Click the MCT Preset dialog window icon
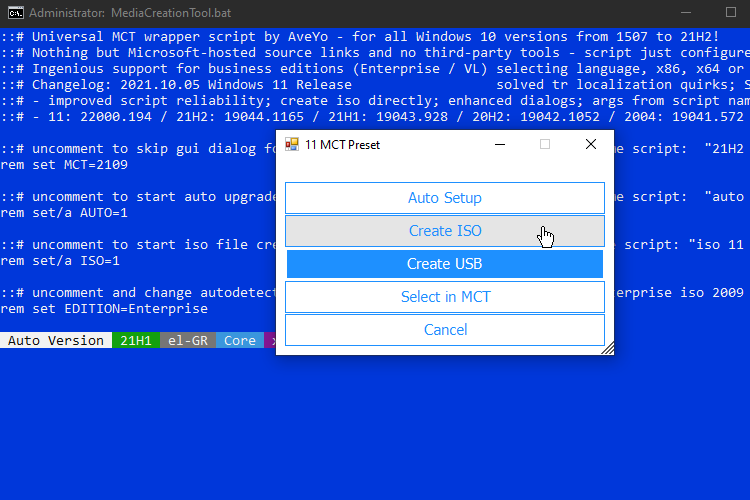Viewport: 750px width, 500px height. pos(292,144)
